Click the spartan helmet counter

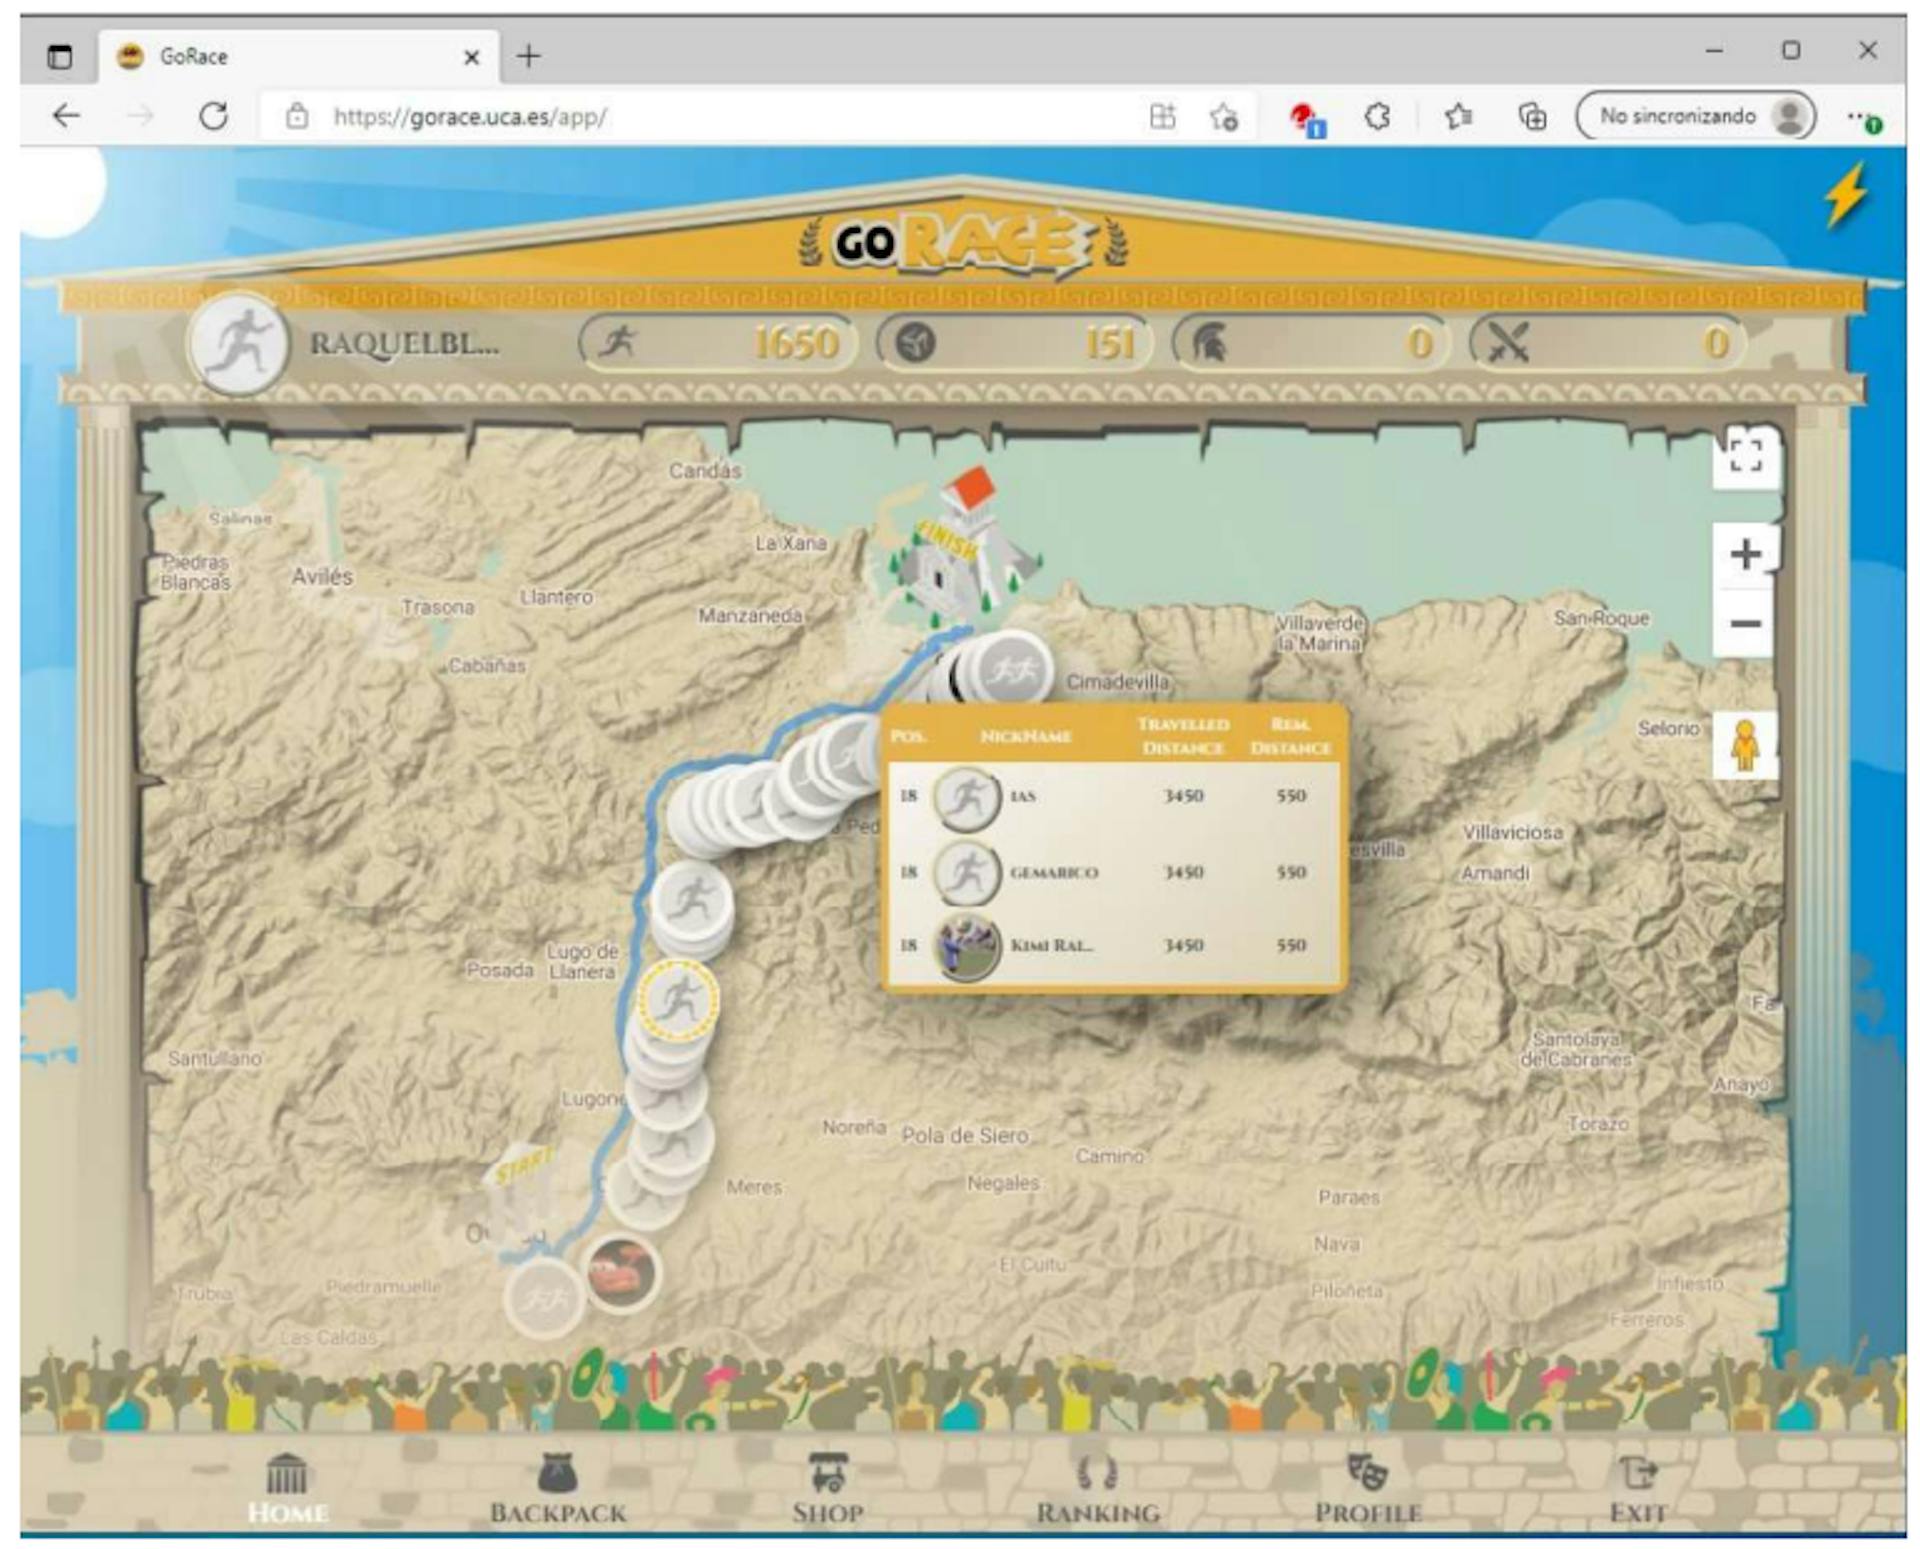1310,343
